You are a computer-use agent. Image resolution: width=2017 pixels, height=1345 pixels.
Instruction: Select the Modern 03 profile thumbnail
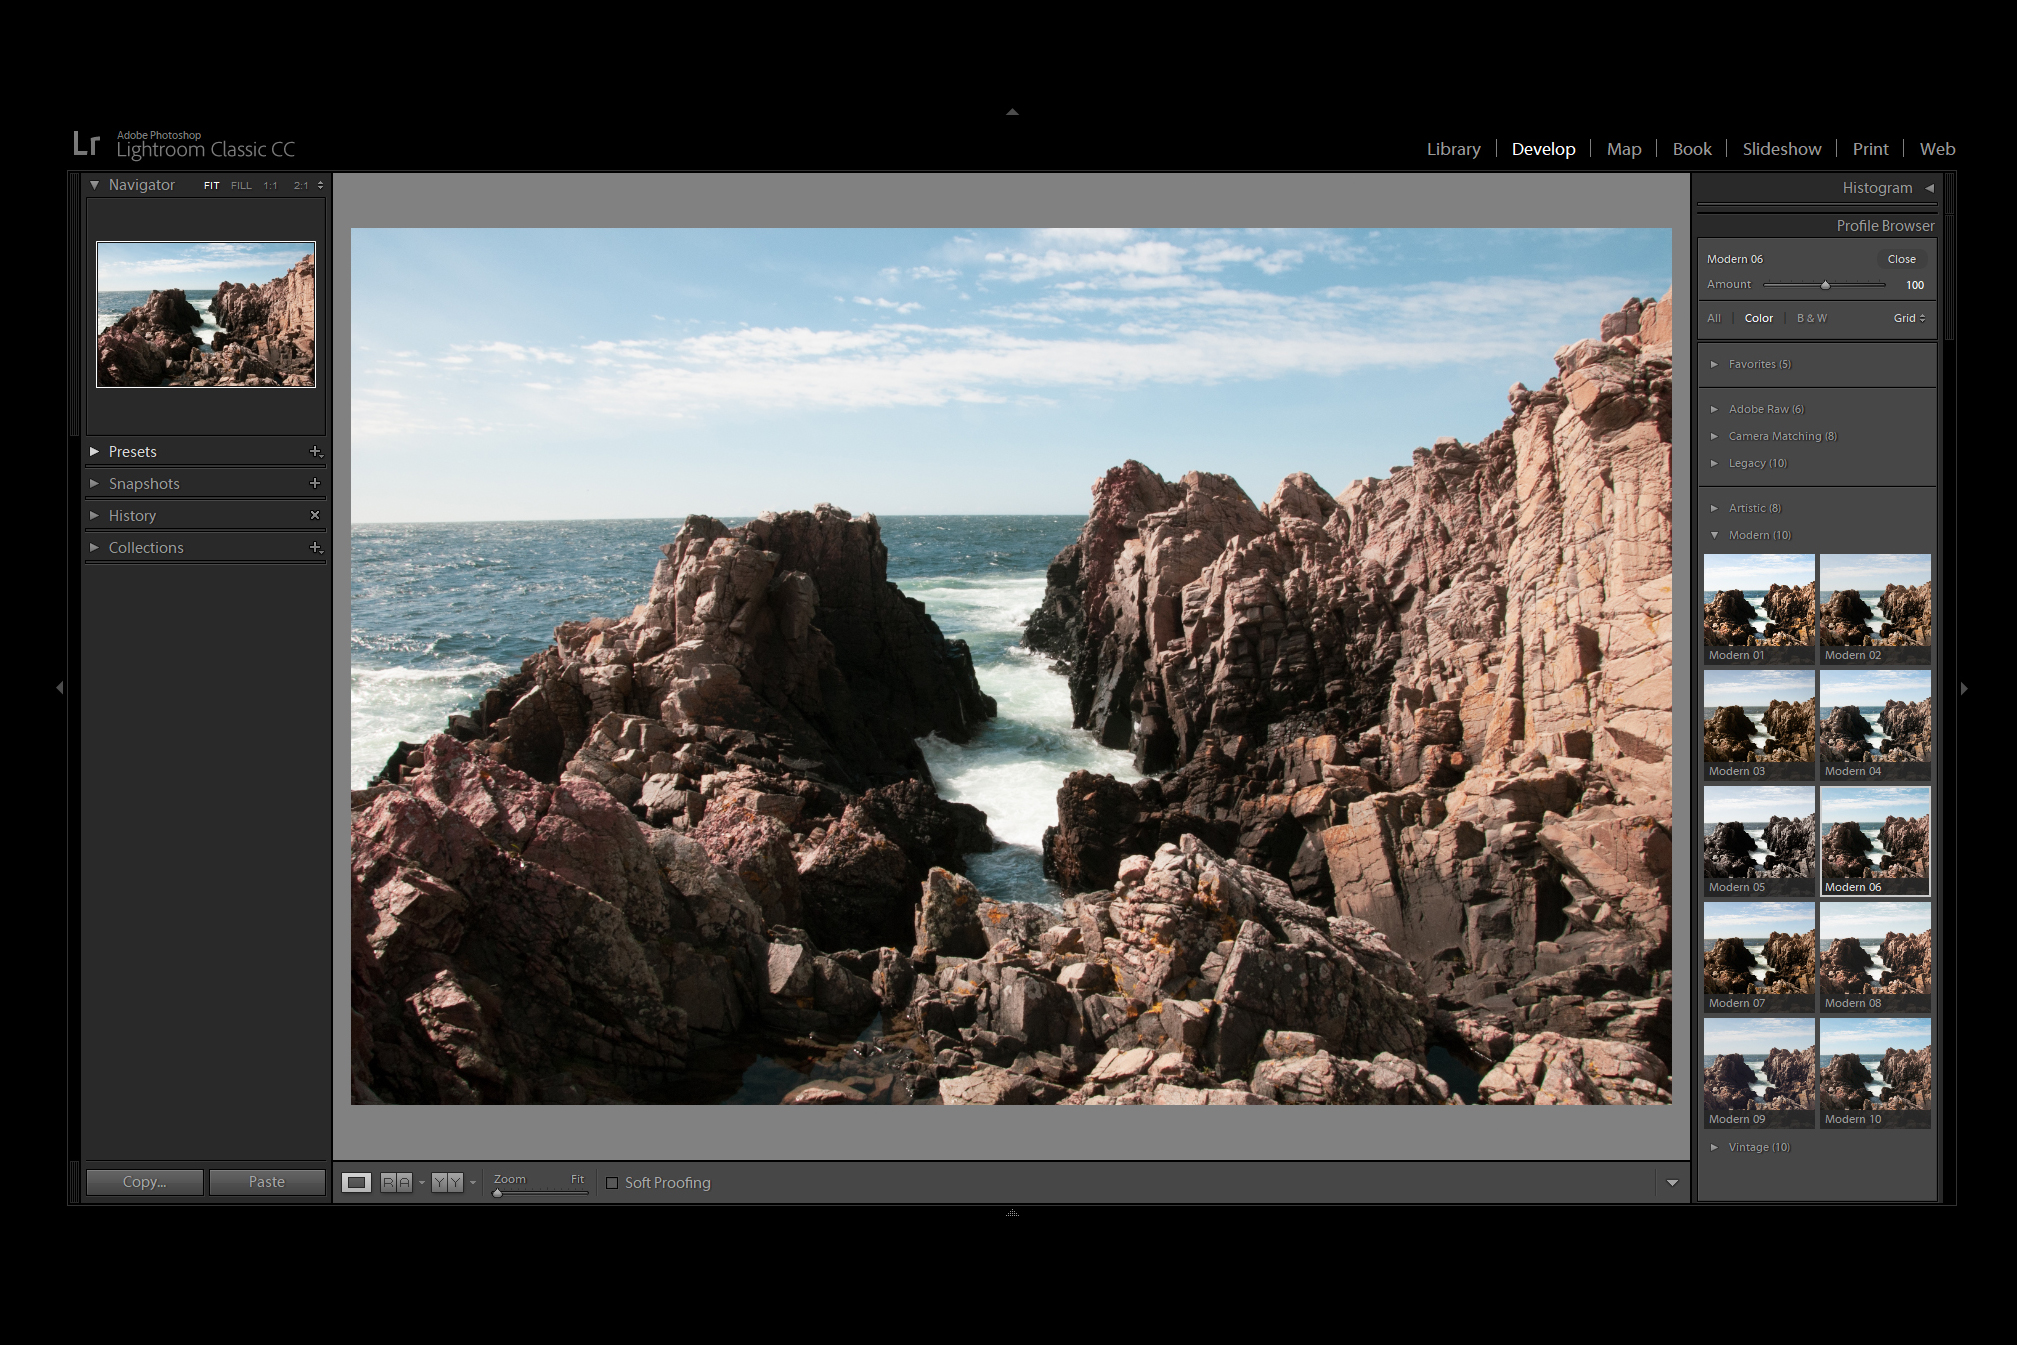[x=1759, y=722]
